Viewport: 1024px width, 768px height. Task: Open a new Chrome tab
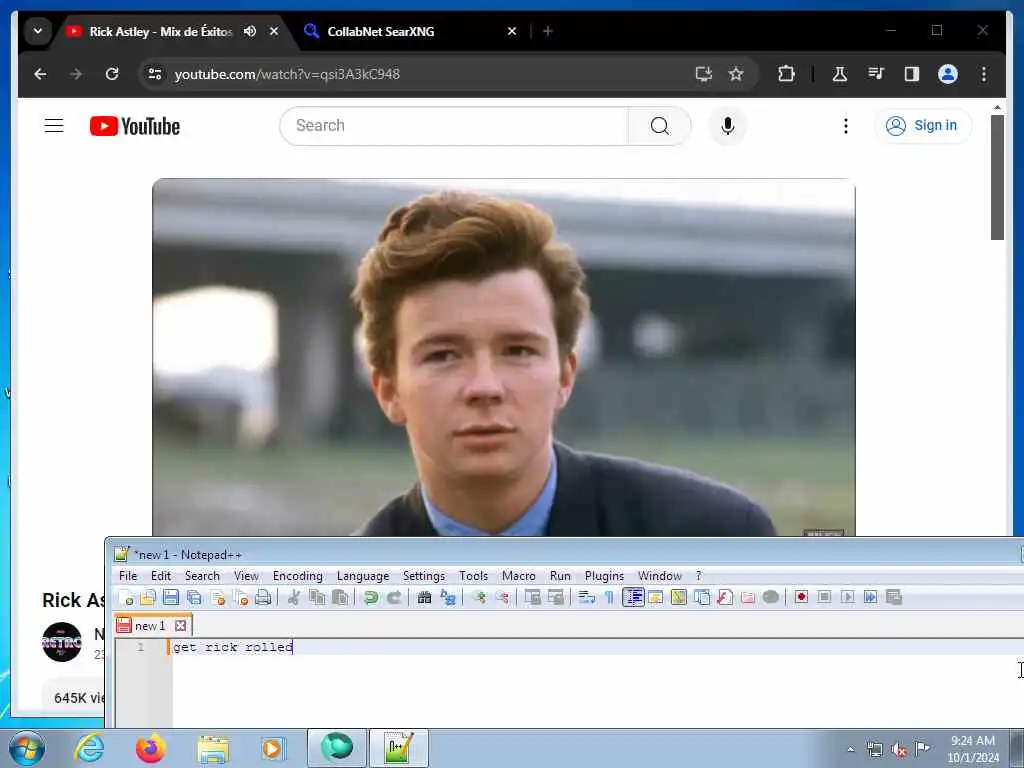tap(548, 31)
